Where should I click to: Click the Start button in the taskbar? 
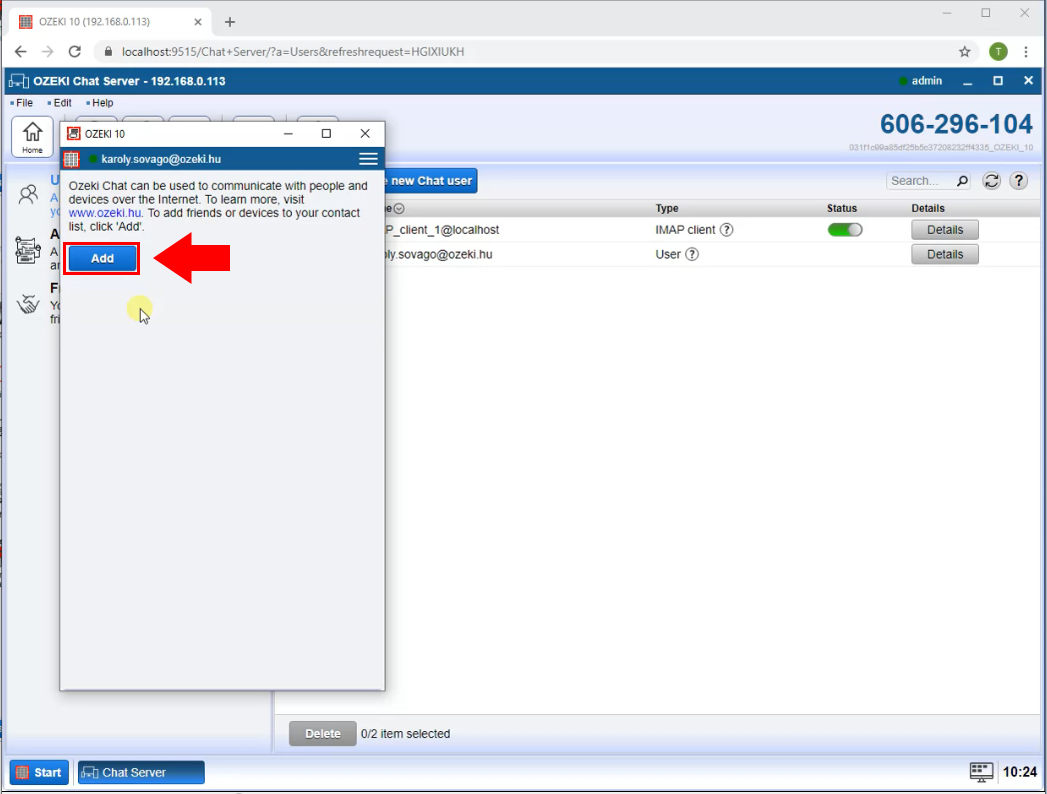coord(39,772)
